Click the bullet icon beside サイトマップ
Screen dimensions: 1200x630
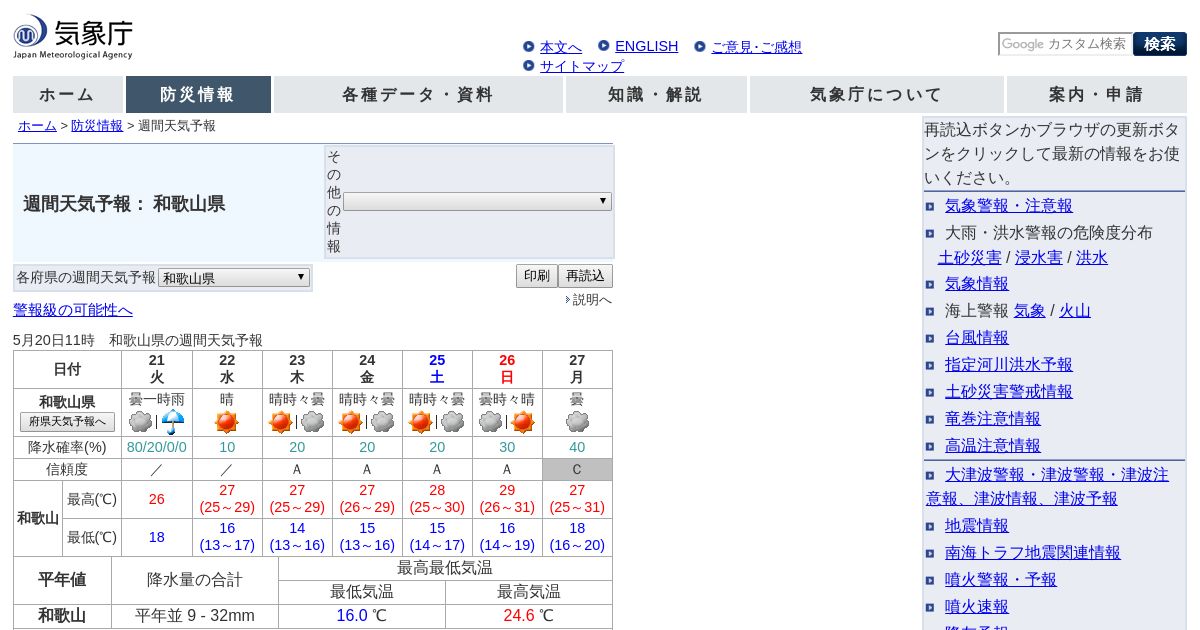click(528, 66)
